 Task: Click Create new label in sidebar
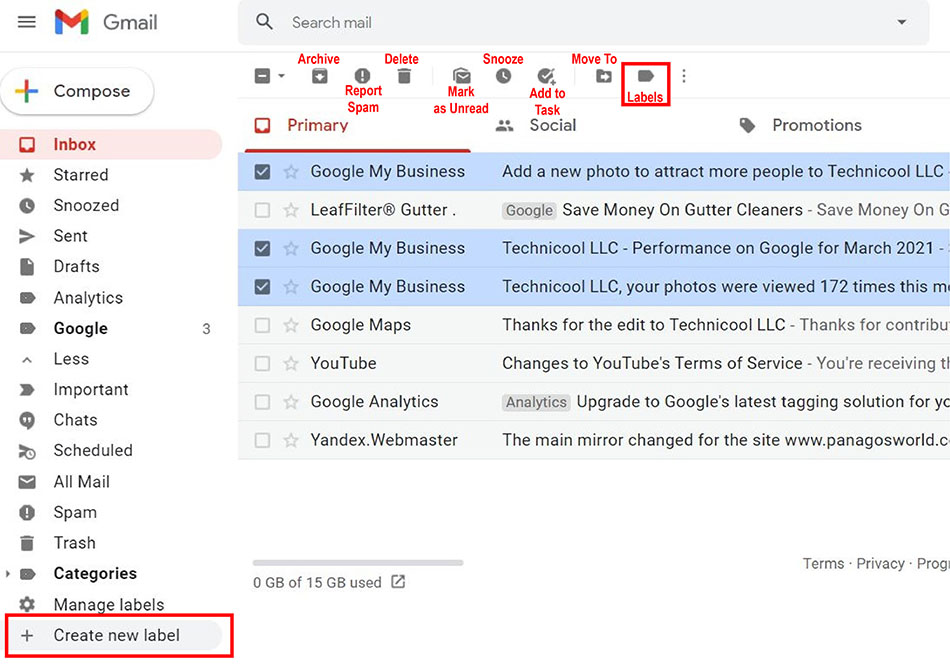[116, 635]
